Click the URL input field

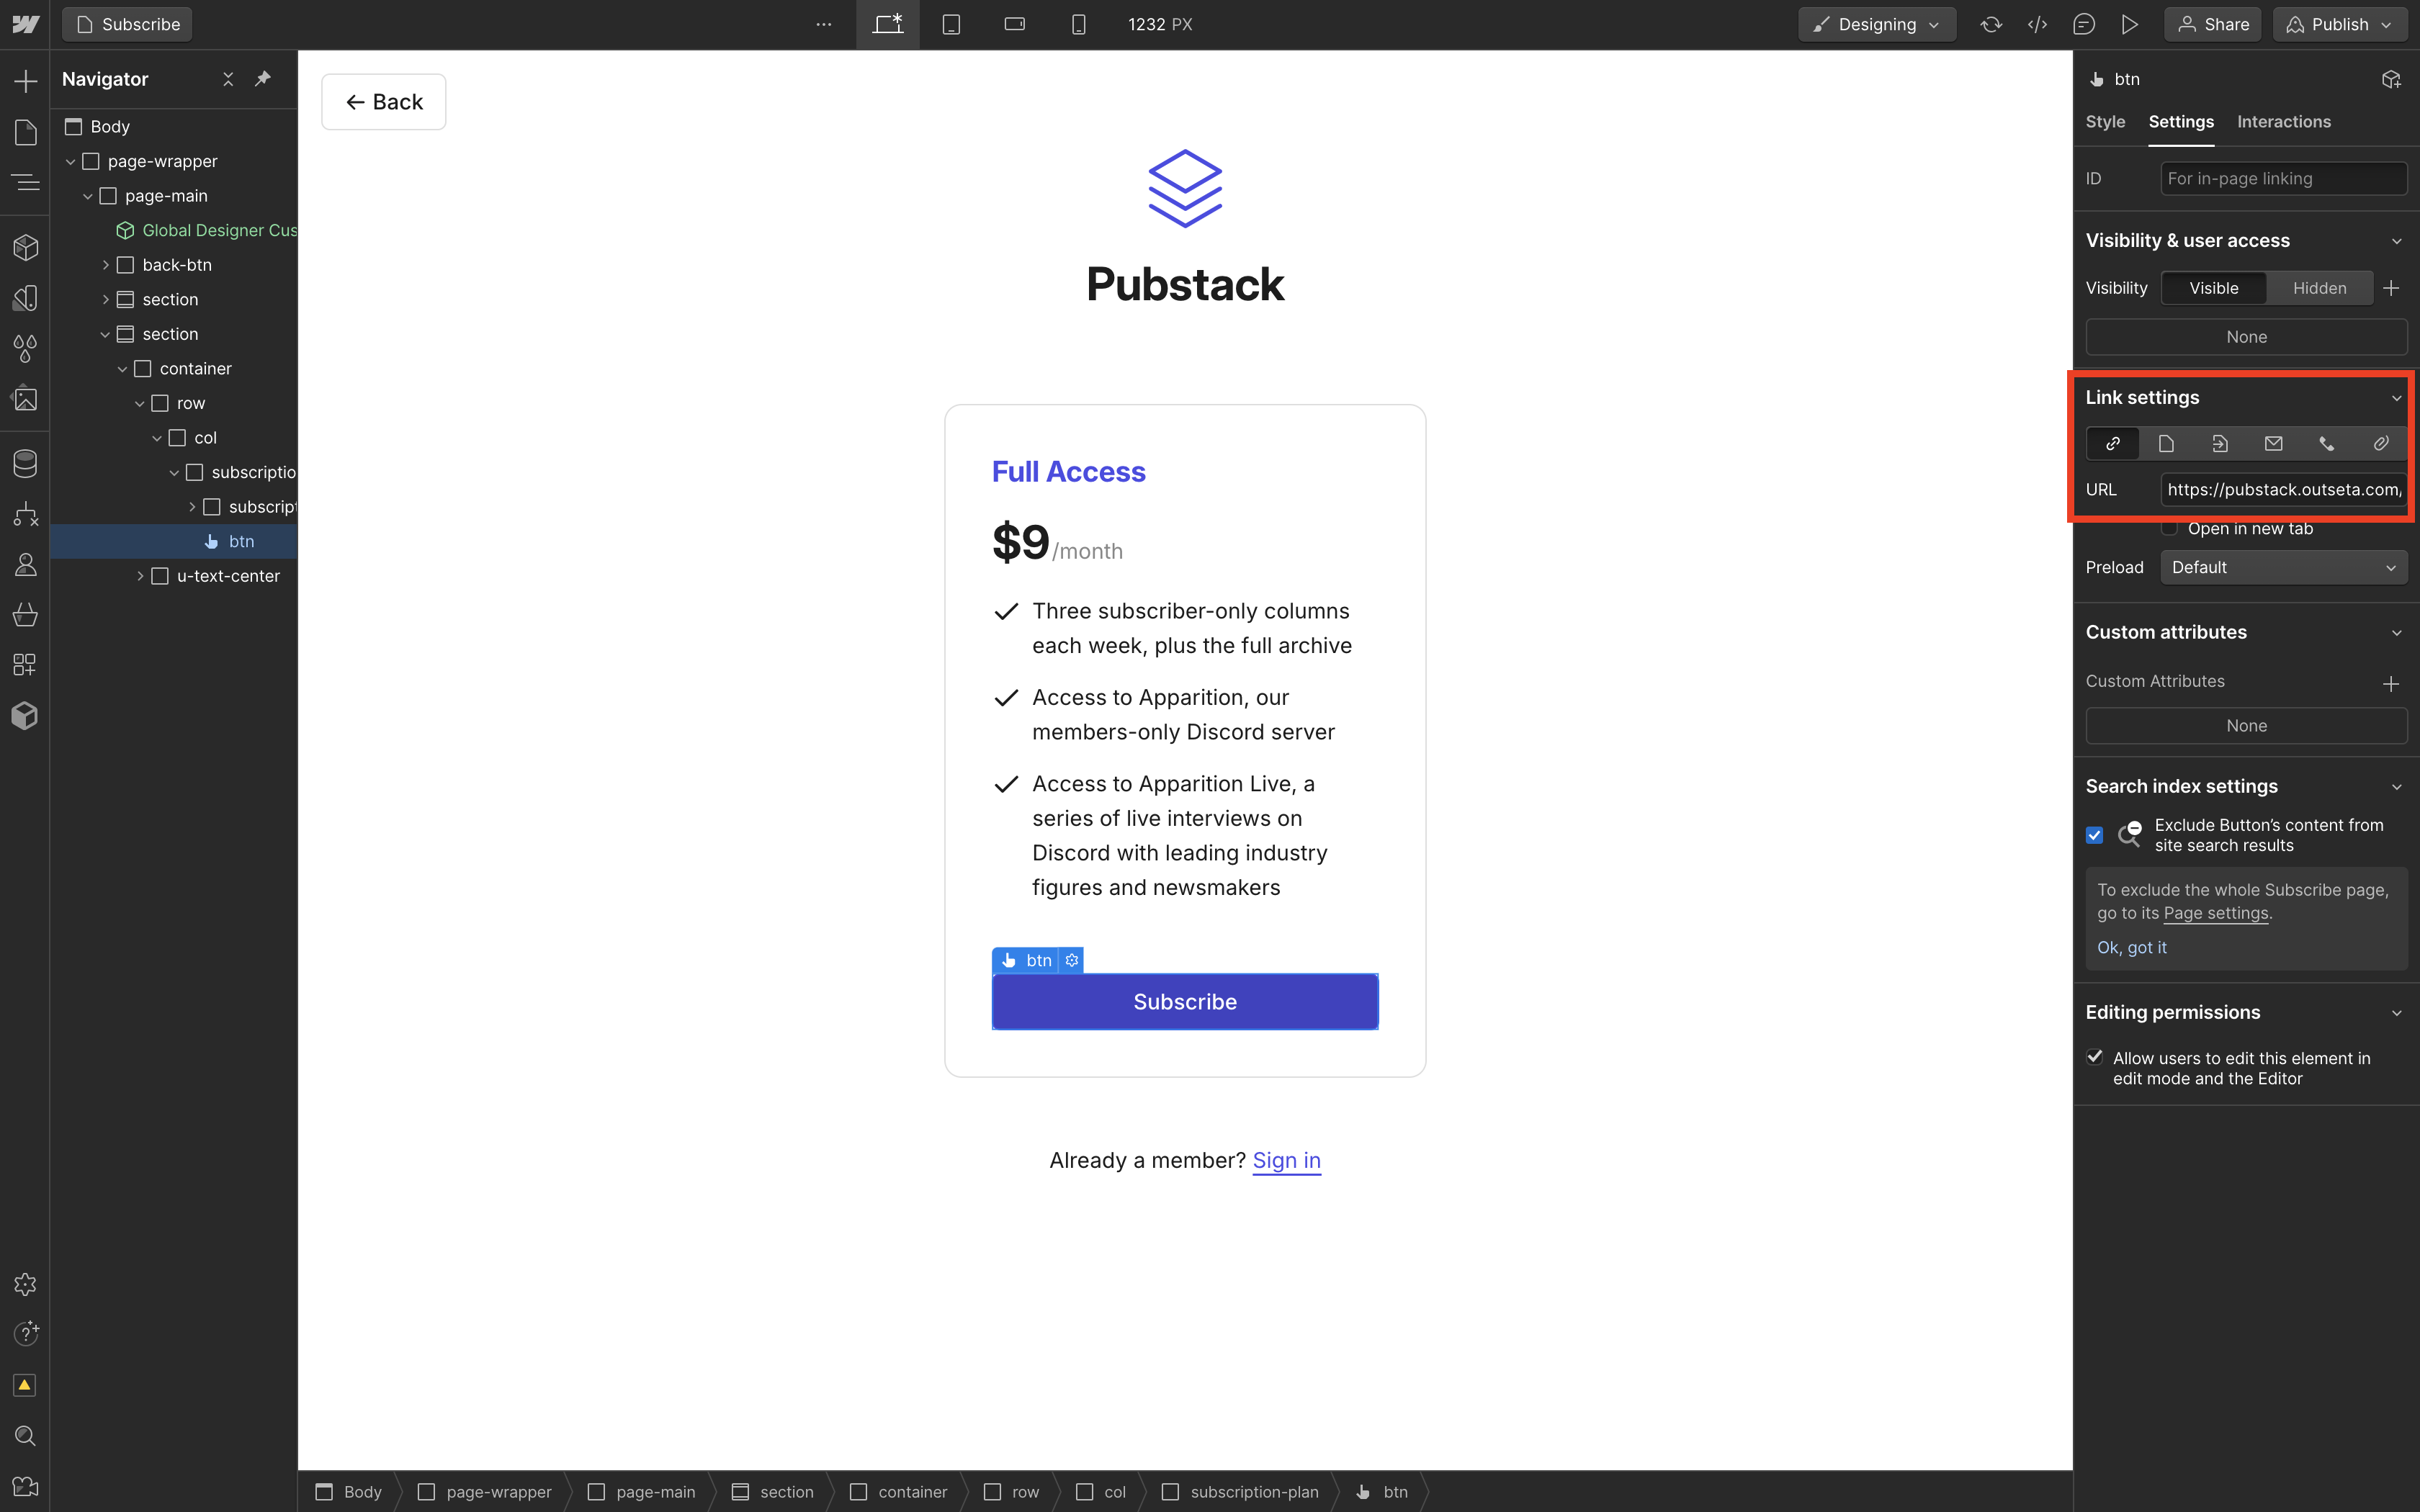pos(2283,489)
